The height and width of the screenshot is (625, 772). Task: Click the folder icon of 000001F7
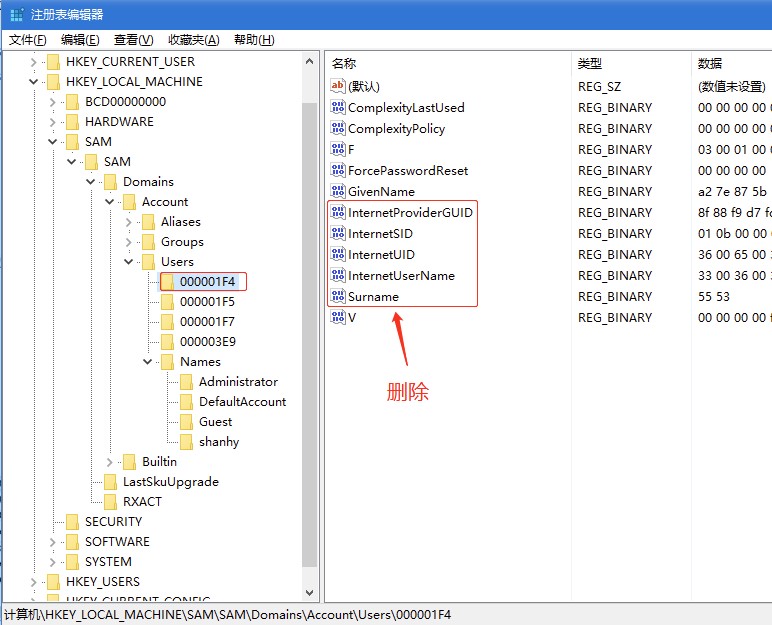167,322
